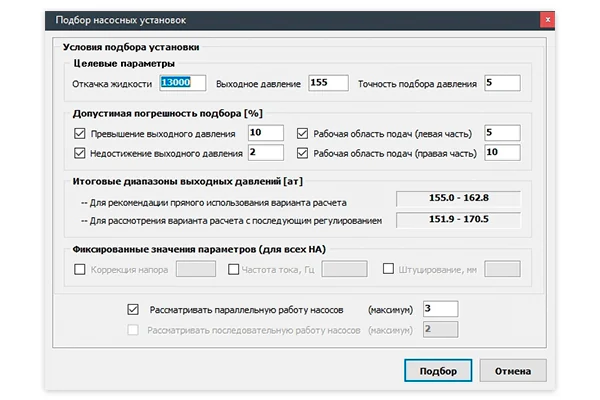Enable the Штуцирование, мм checkbox
The width and height of the screenshot is (600, 400).
(388, 268)
